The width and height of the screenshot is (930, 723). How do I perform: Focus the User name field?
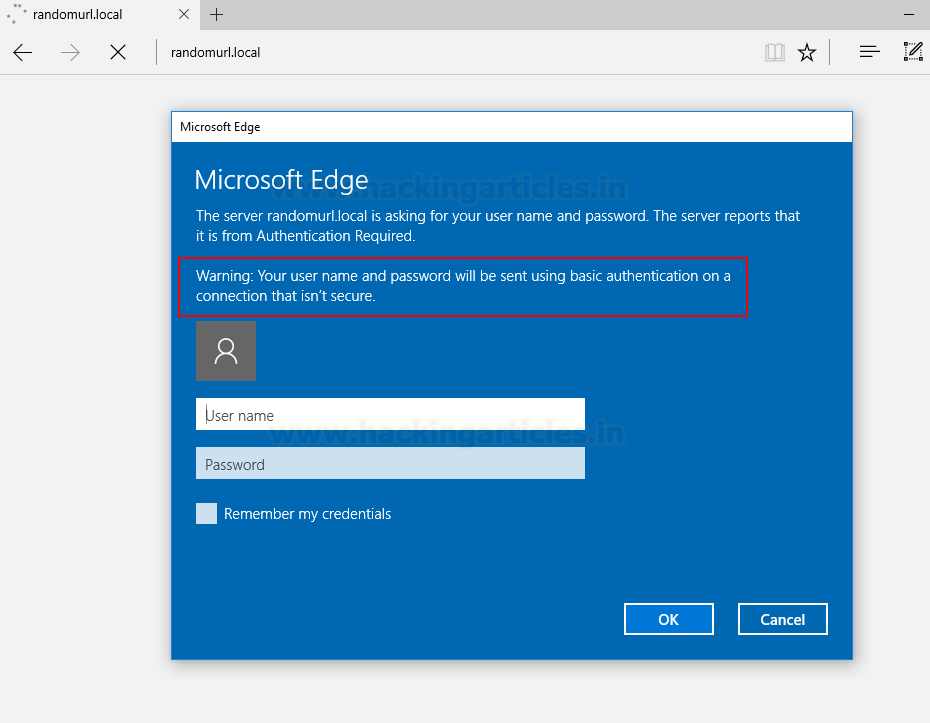point(390,414)
